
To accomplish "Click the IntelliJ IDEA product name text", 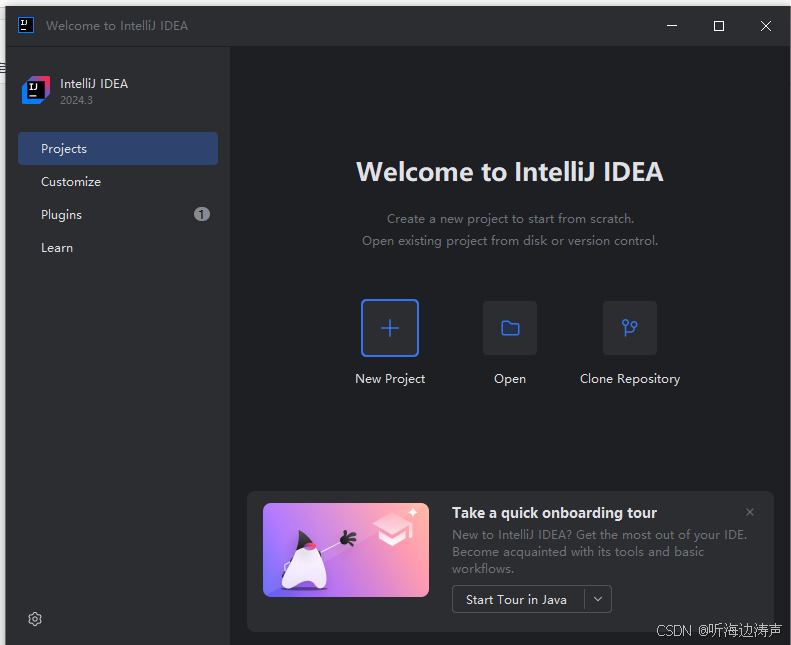I will pyautogui.click(x=94, y=84).
